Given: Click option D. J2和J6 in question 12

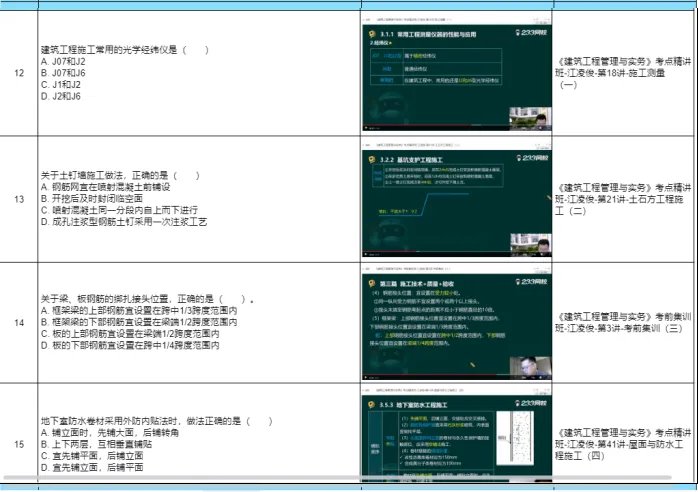Looking at the screenshot, I should (61, 97).
